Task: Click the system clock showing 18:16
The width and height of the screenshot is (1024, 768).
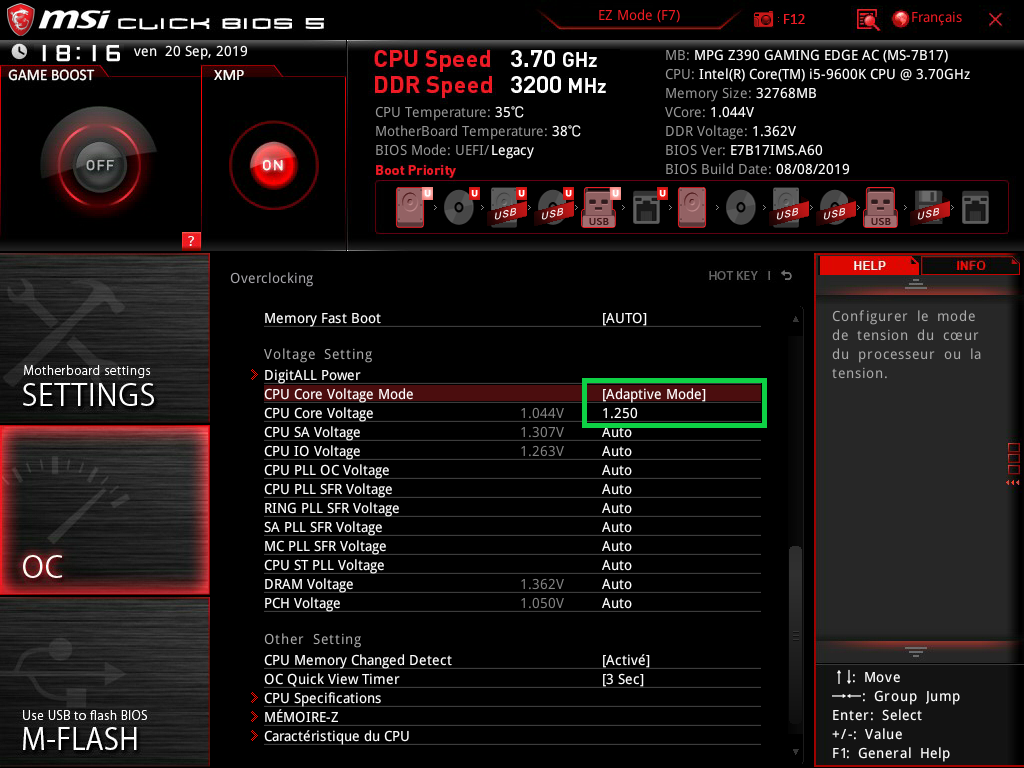Action: [80, 52]
